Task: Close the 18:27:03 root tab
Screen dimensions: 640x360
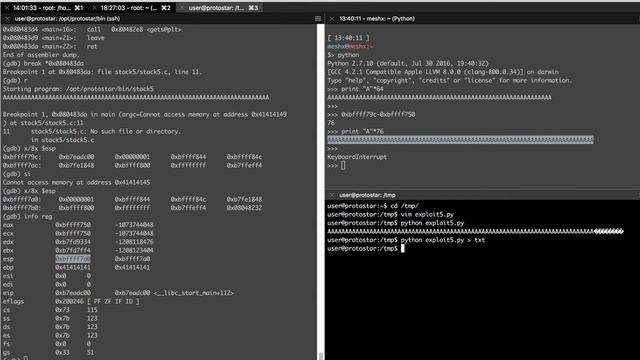Action: pos(95,8)
